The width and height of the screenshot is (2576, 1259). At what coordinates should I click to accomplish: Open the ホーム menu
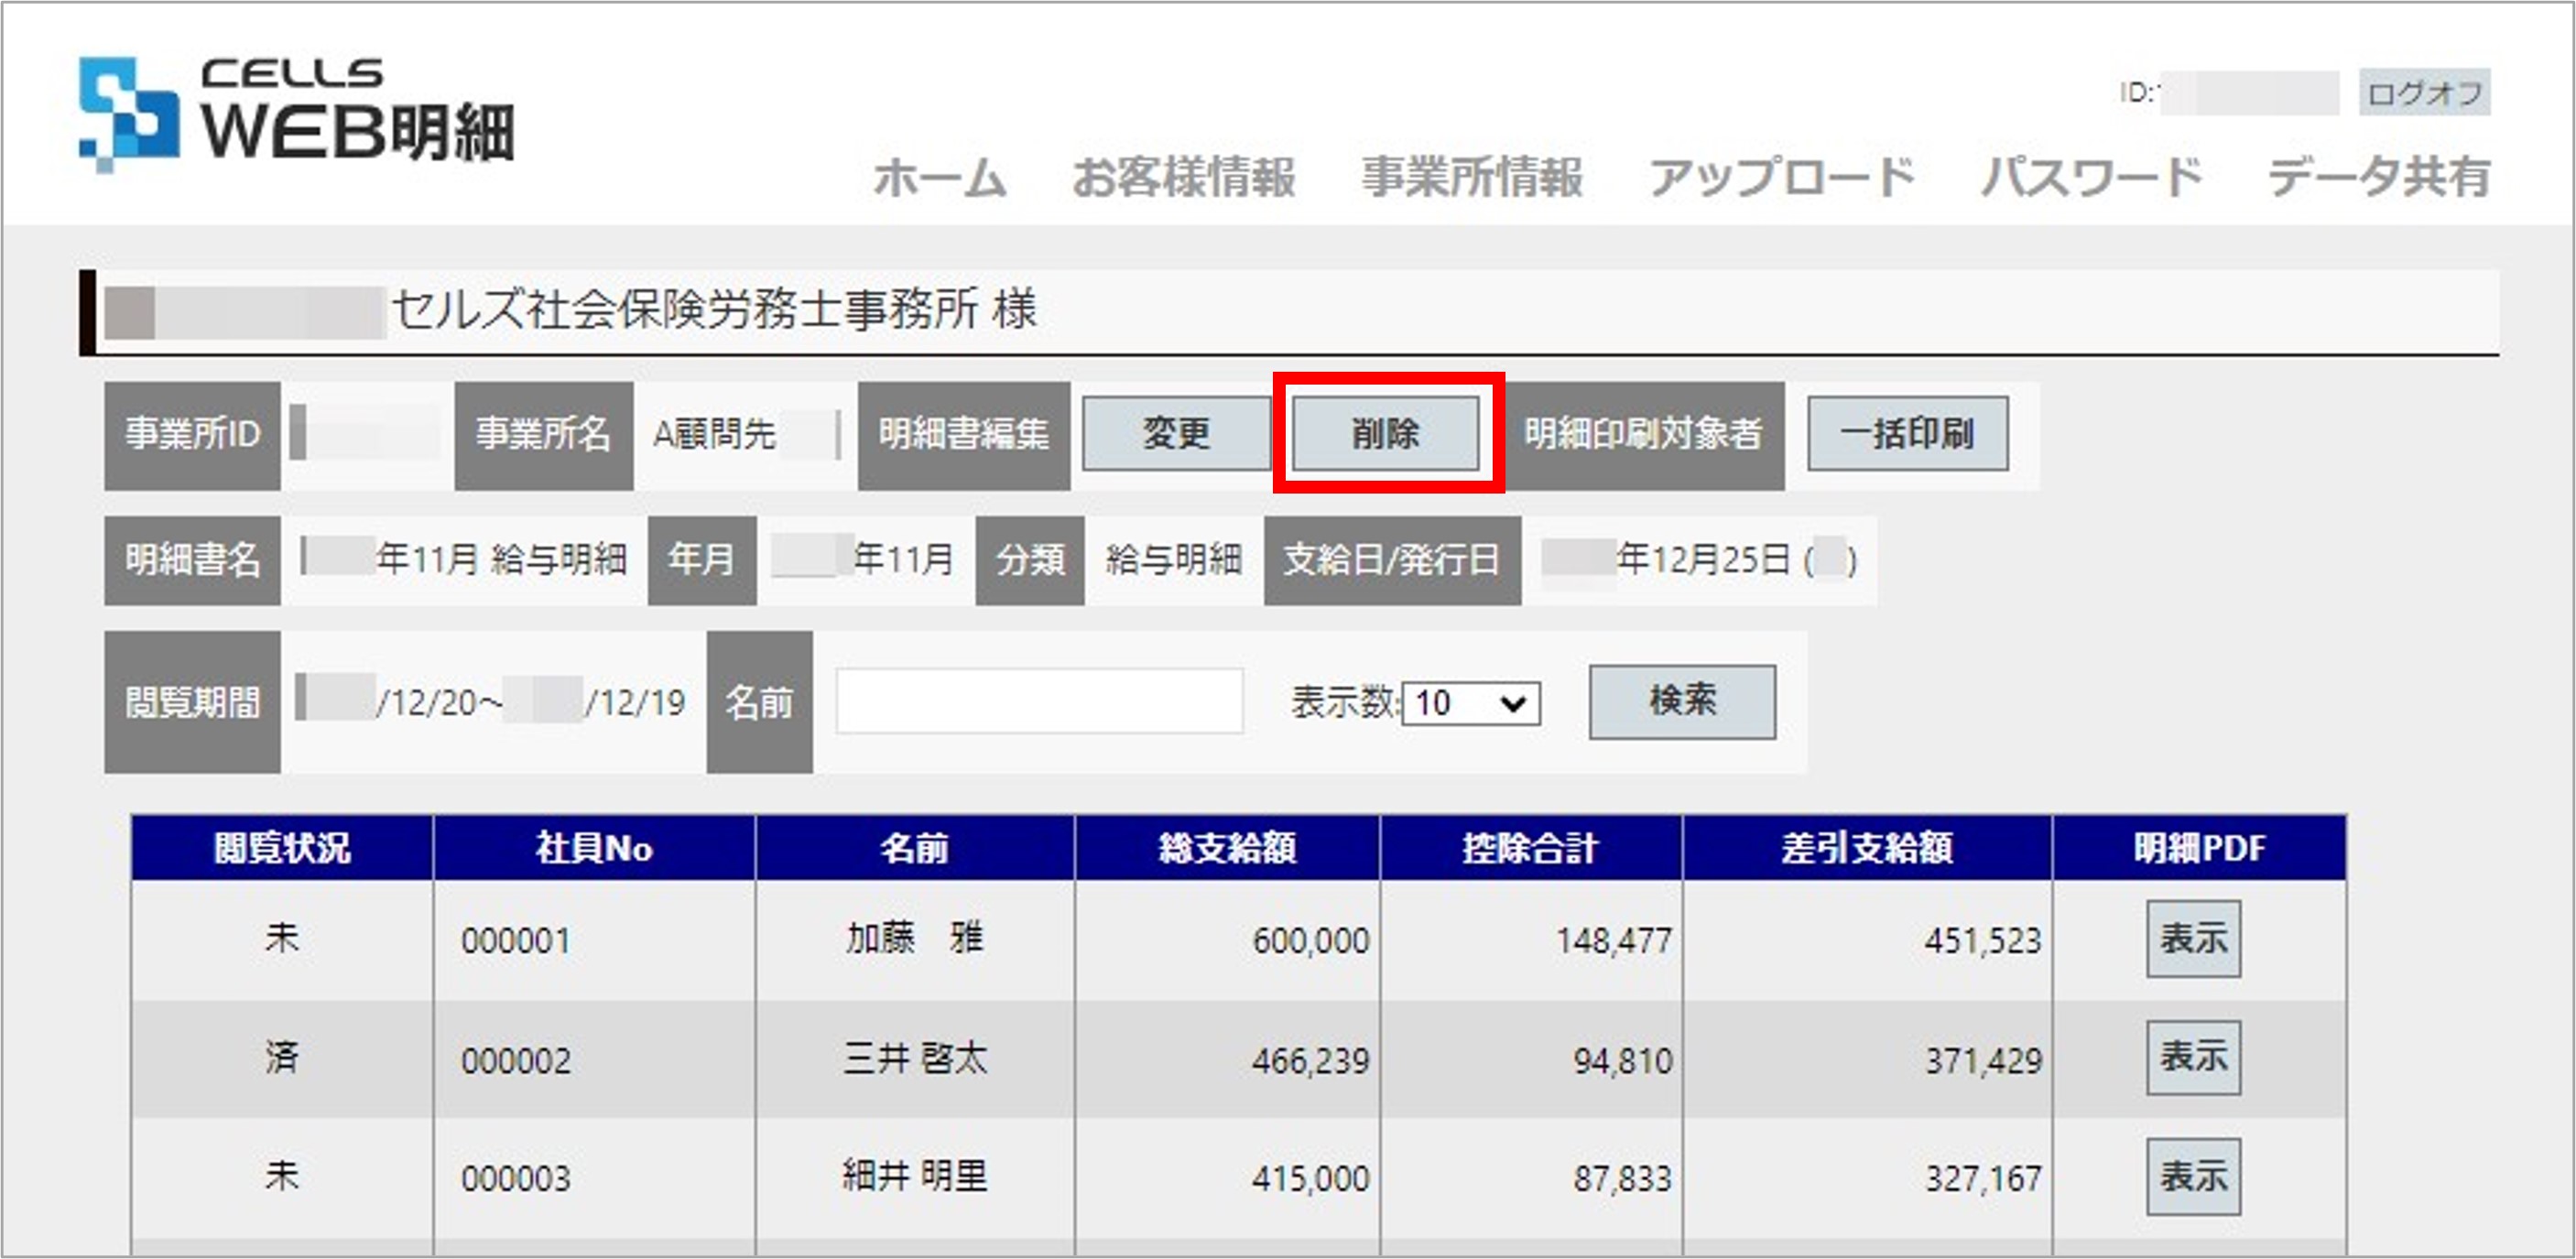(x=939, y=178)
